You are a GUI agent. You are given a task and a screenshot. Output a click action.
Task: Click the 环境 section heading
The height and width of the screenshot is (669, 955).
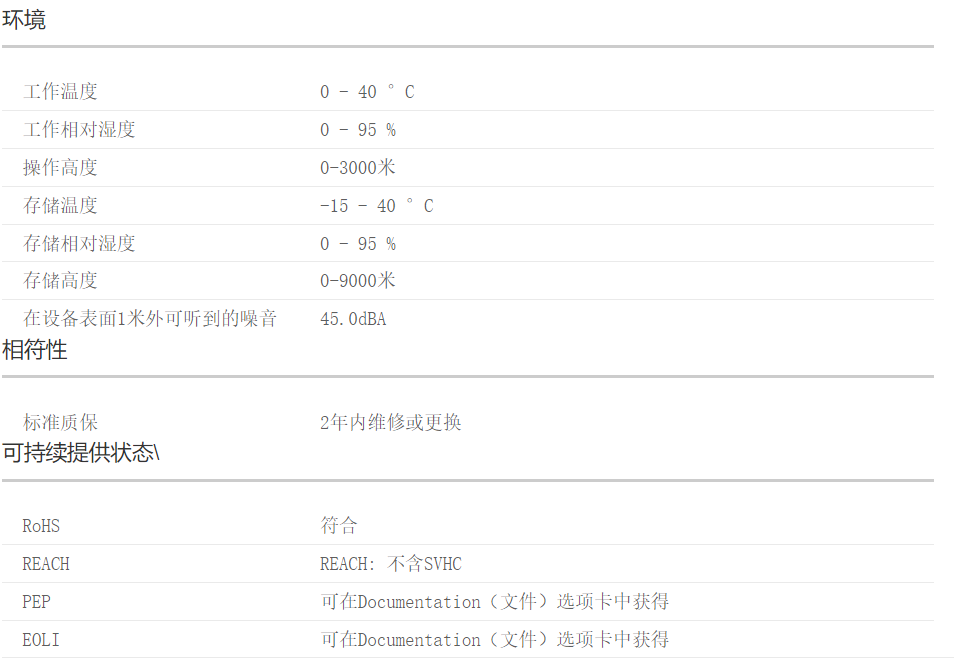click(24, 20)
